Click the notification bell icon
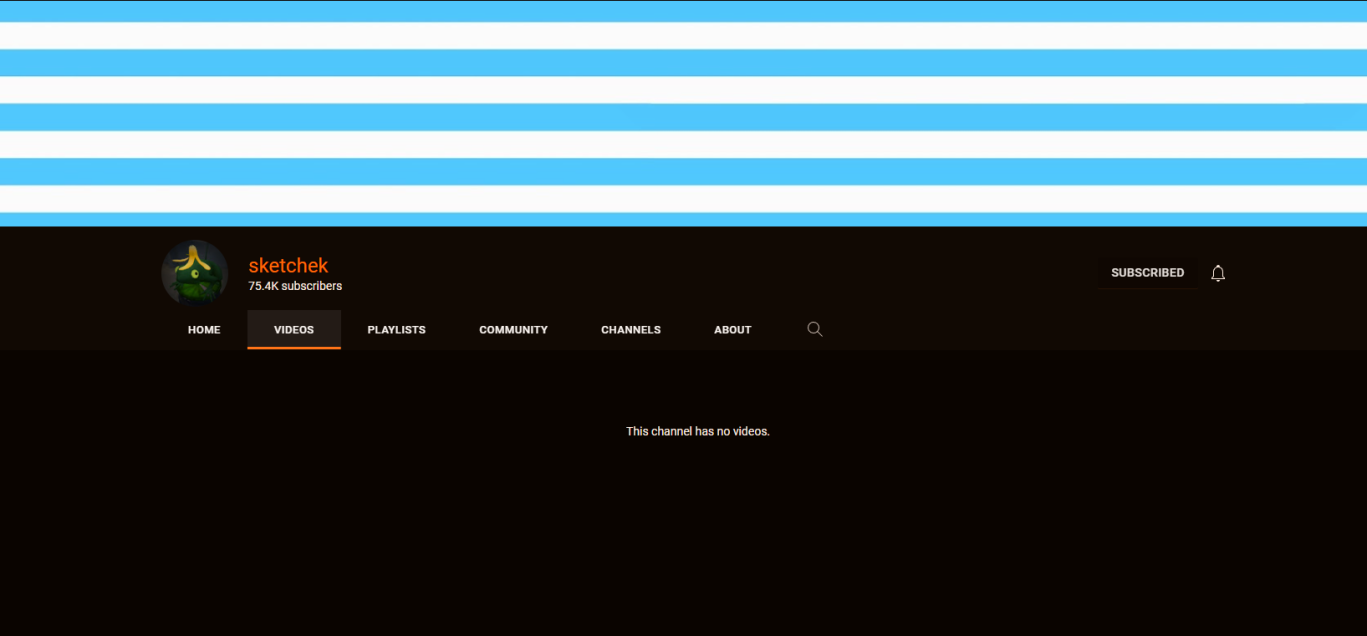The height and width of the screenshot is (636, 1367). coord(1218,273)
